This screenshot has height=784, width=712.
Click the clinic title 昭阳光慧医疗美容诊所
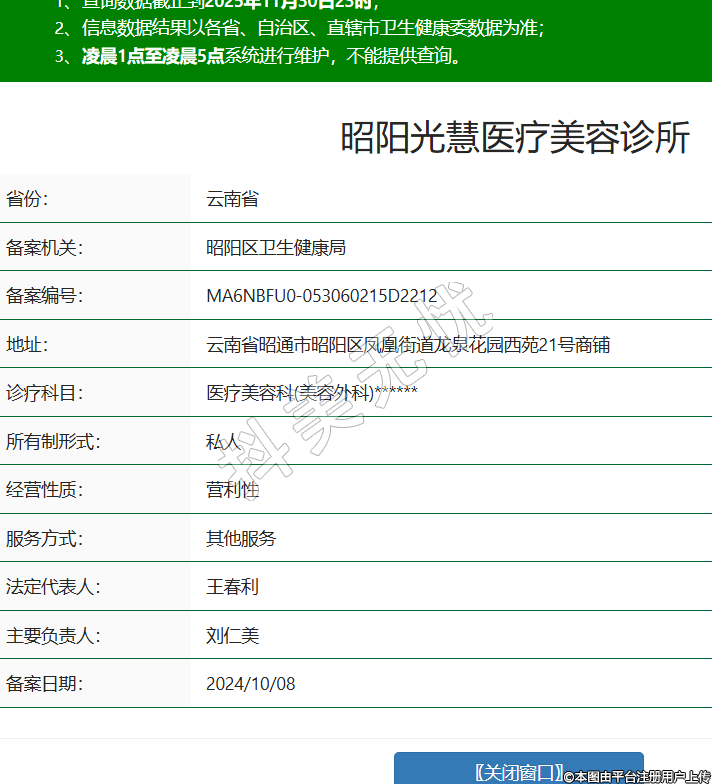515,138
